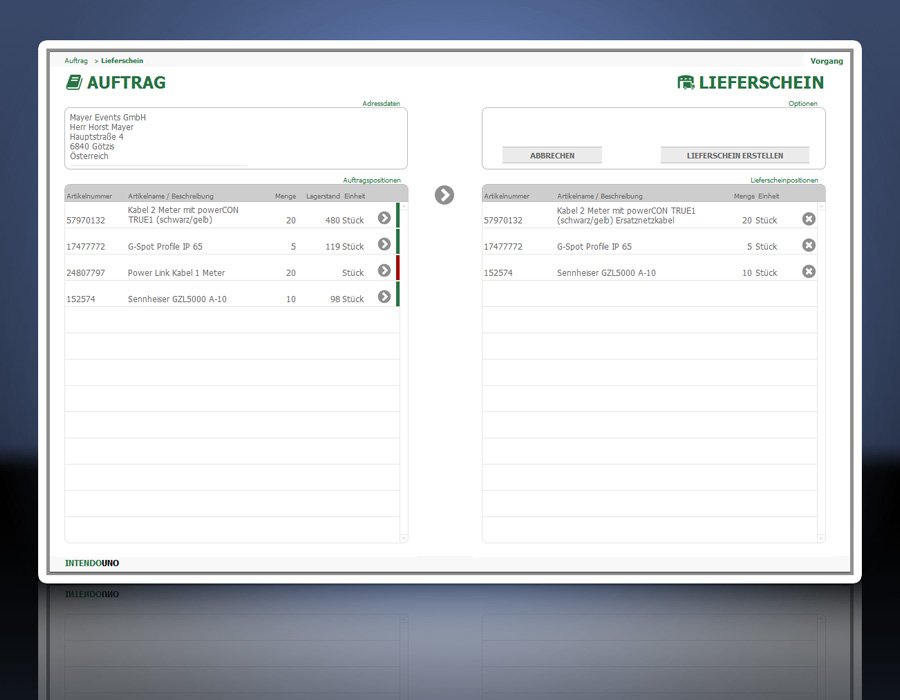Select Lieferschein breadcrumb item
Image resolution: width=900 pixels, height=700 pixels.
122,61
